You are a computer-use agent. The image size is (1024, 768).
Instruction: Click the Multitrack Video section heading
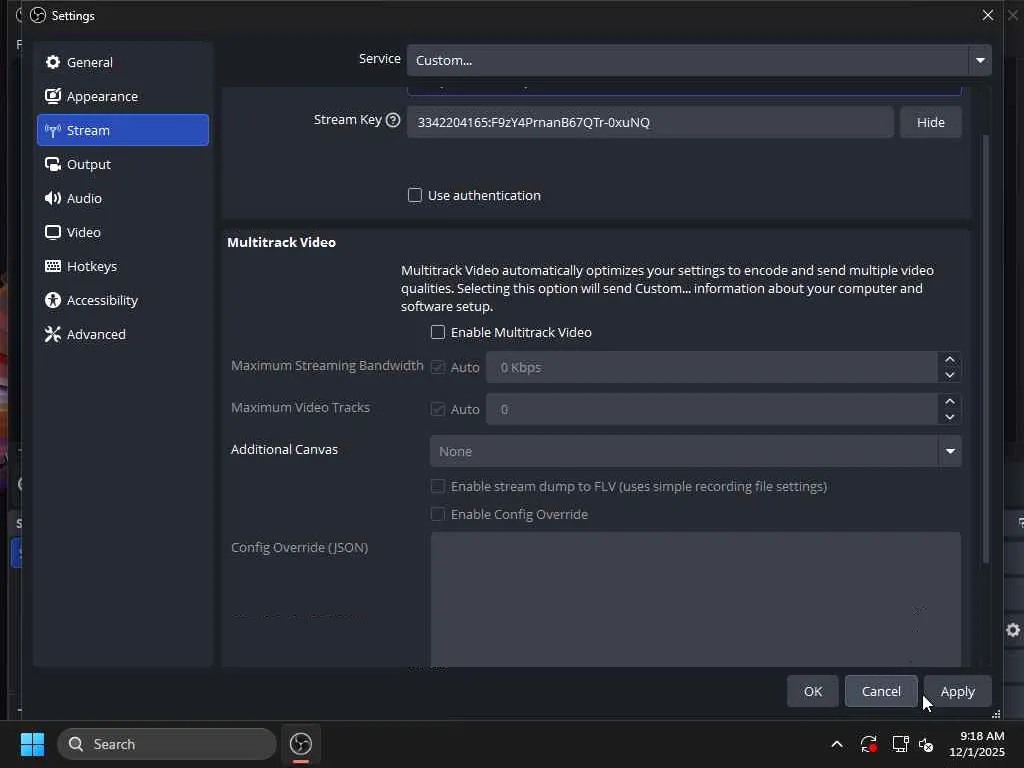tap(281, 242)
